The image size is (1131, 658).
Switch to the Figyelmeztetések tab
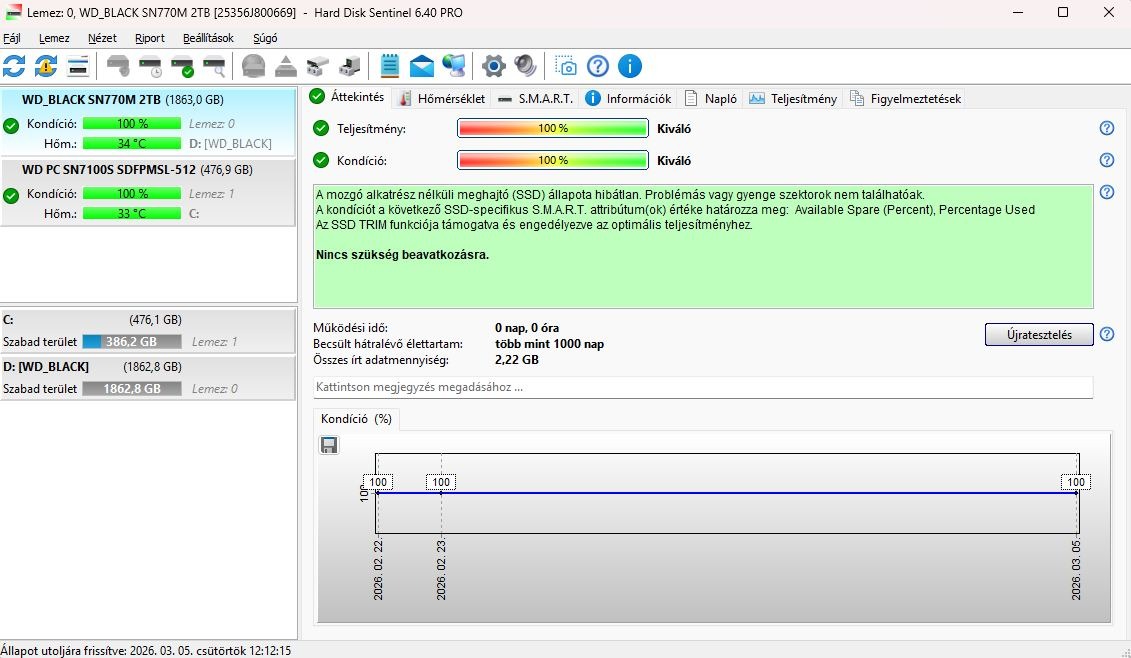(x=906, y=99)
